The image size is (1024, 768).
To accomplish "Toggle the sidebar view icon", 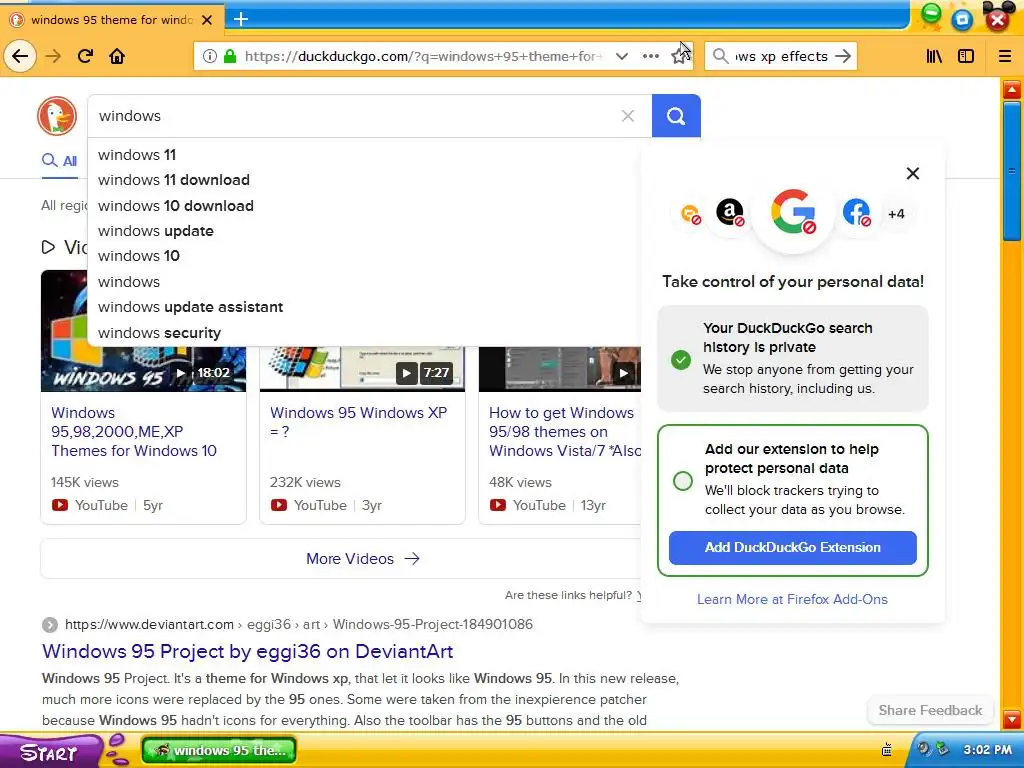I will 966,56.
